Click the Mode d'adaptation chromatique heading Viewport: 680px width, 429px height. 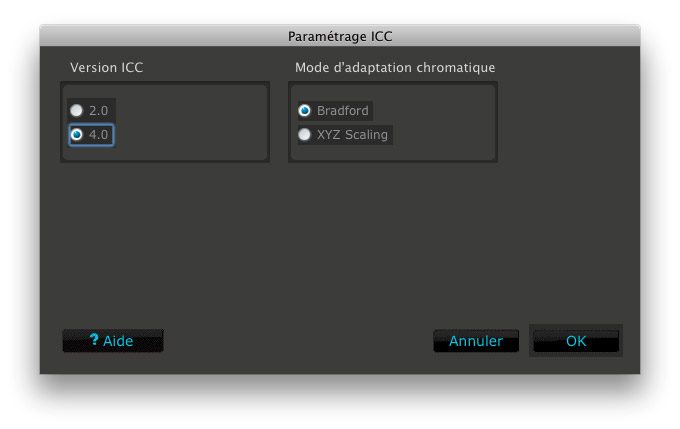tap(395, 68)
